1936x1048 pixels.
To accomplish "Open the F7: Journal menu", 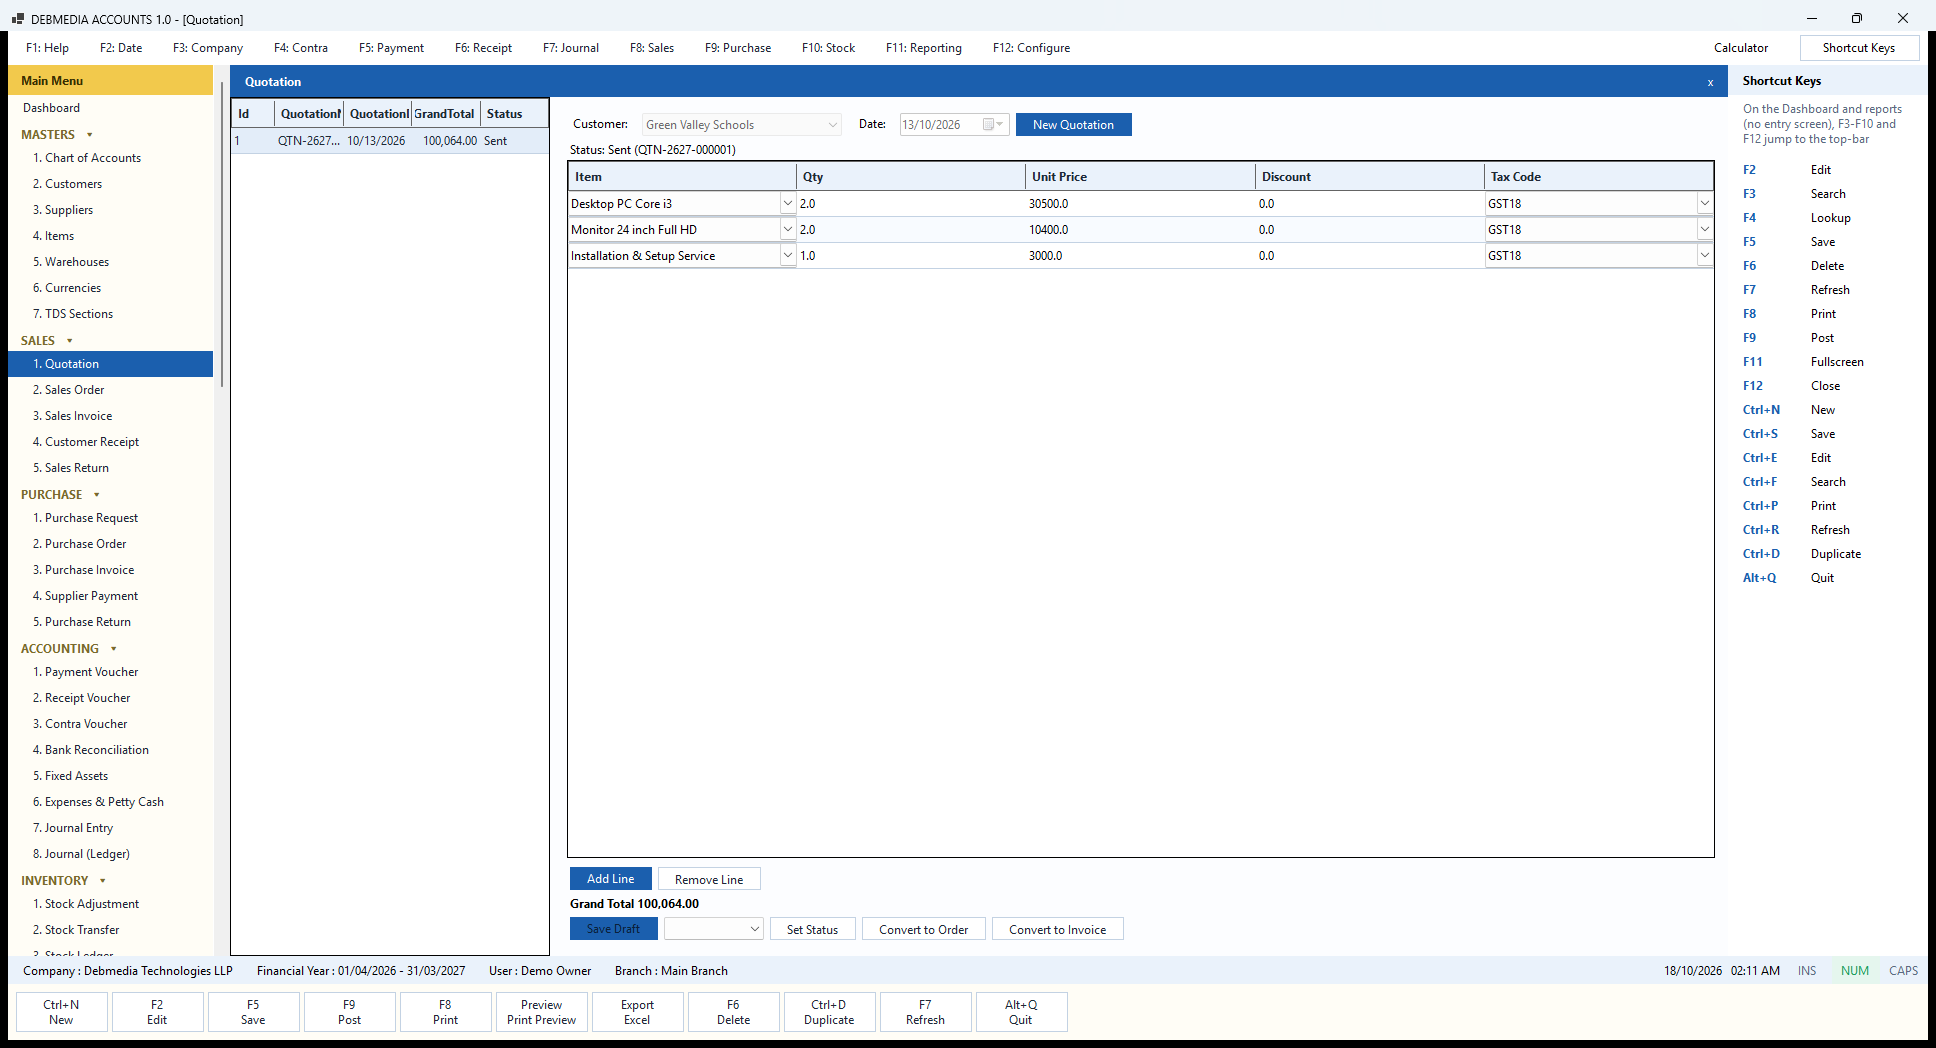I will point(571,48).
